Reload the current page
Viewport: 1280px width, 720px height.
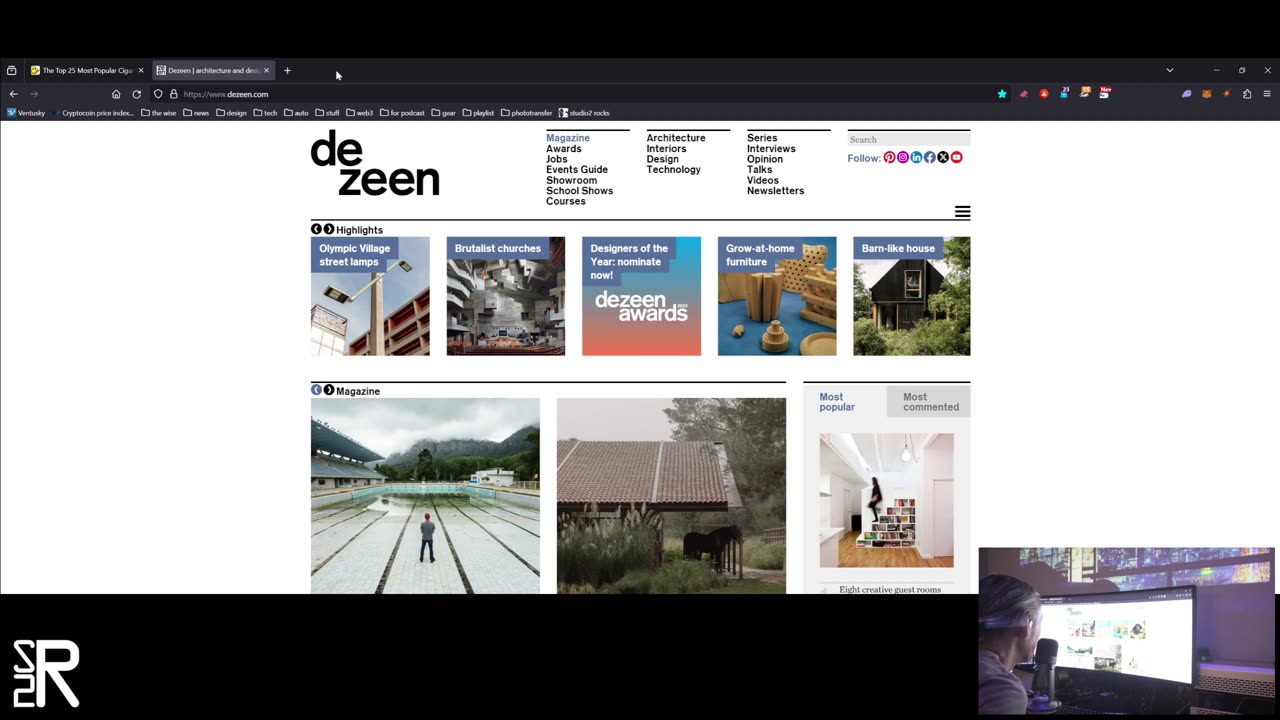coord(137,94)
